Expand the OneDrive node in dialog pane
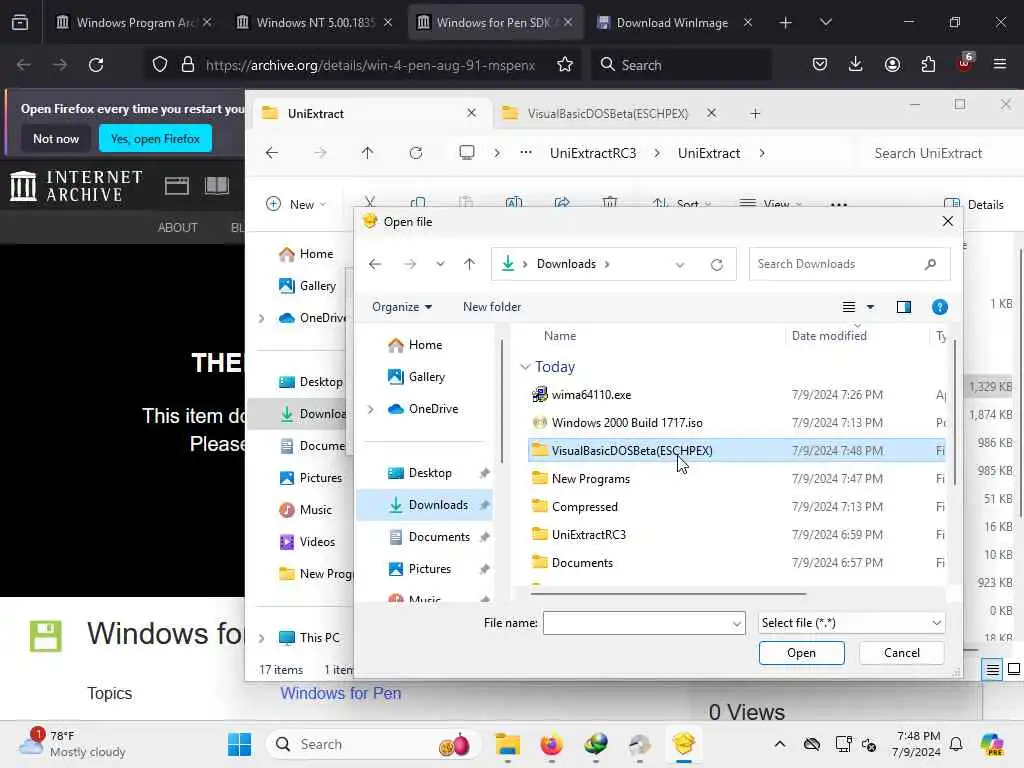Image resolution: width=1024 pixels, height=768 pixels. pos(371,409)
